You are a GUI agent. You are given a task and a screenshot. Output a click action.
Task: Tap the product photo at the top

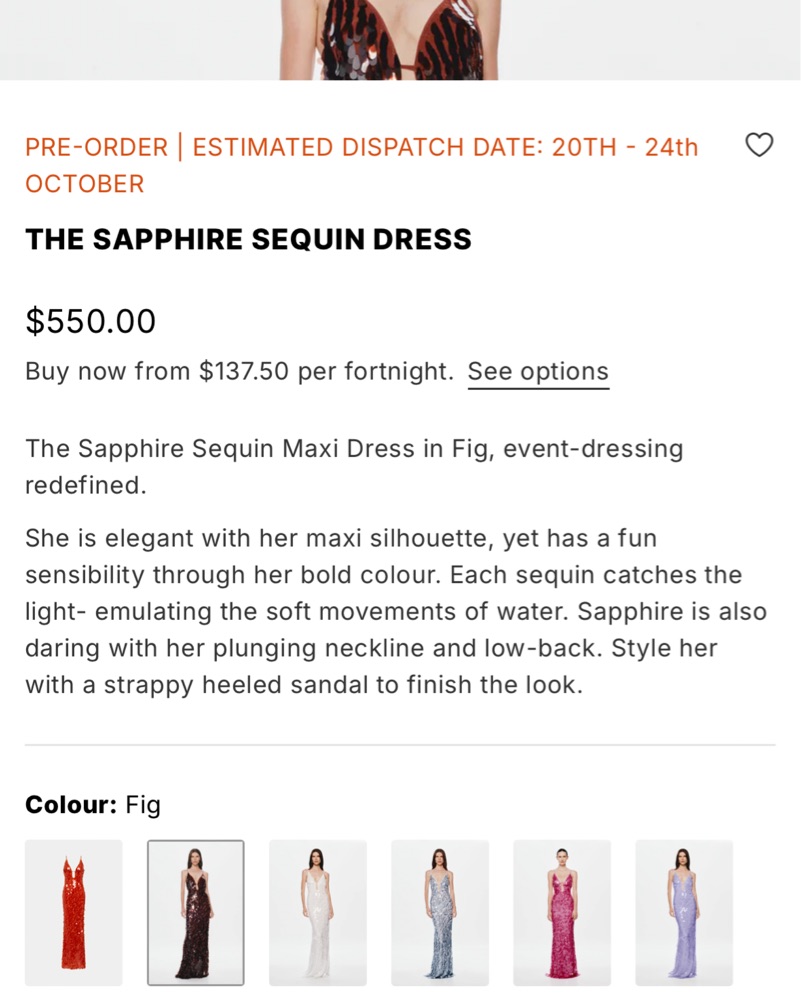pos(400,40)
